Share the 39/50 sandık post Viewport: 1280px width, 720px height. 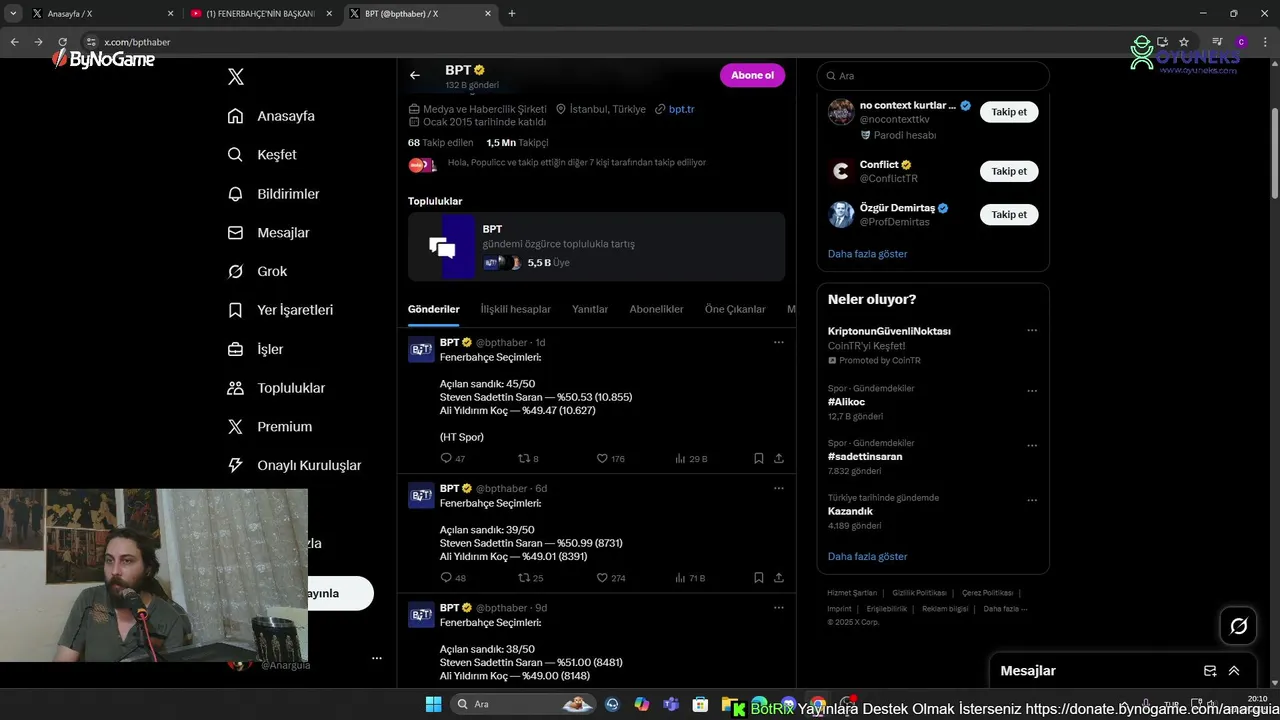tap(778, 578)
